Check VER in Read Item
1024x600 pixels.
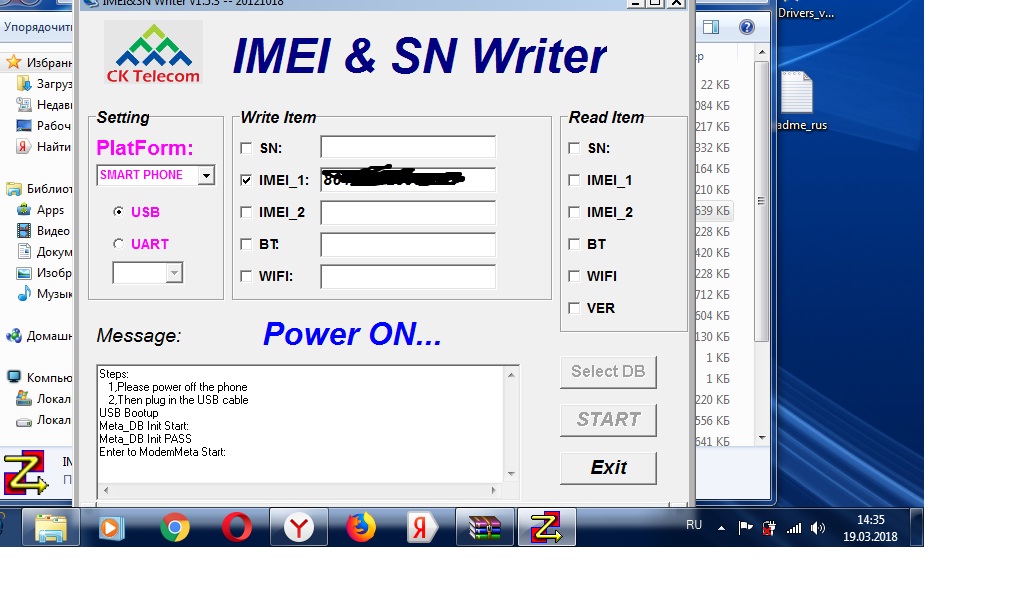574,308
